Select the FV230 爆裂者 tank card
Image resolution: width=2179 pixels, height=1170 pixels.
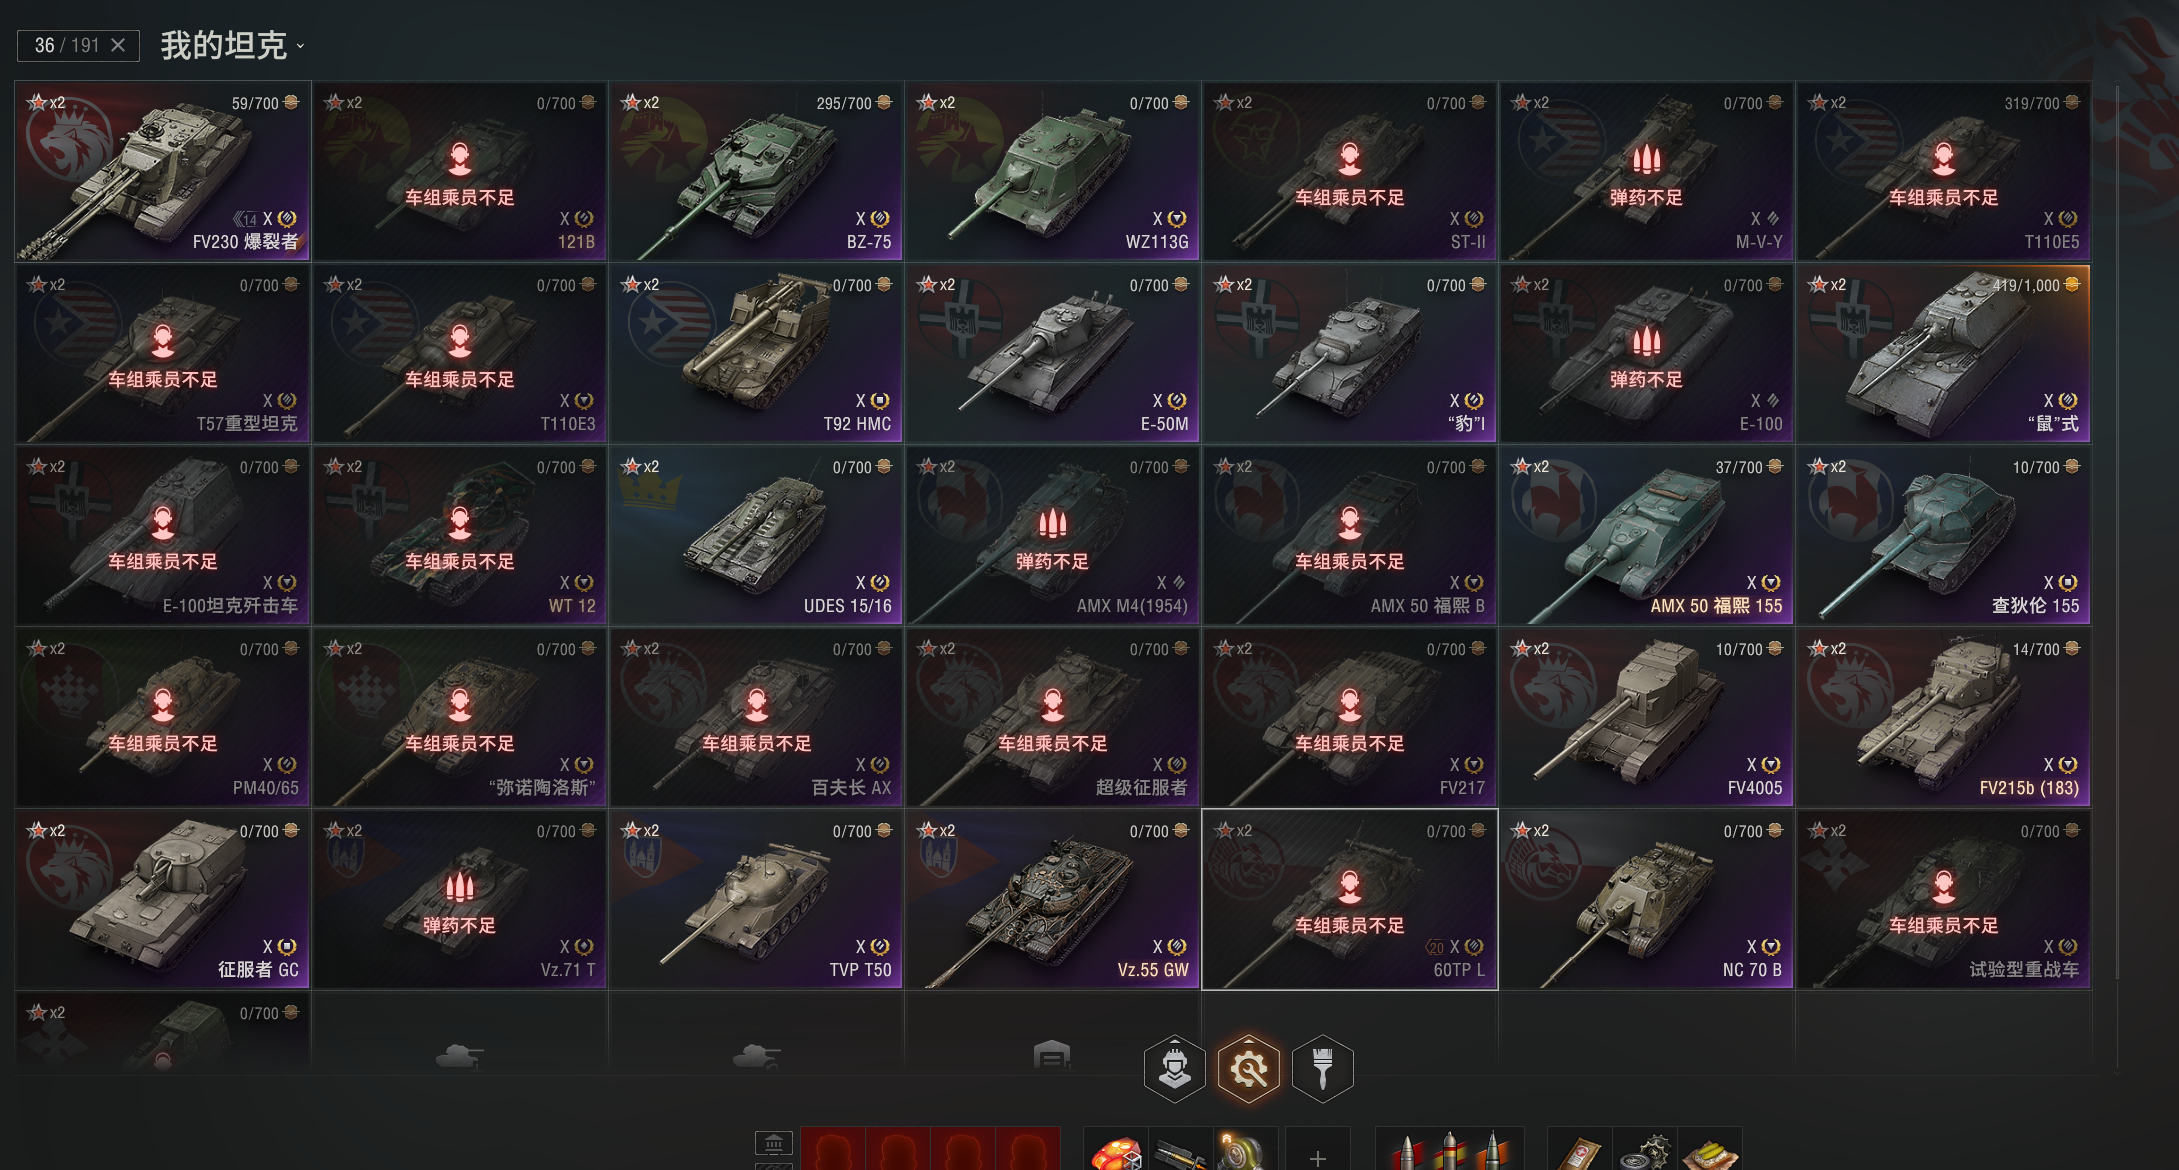(x=163, y=171)
